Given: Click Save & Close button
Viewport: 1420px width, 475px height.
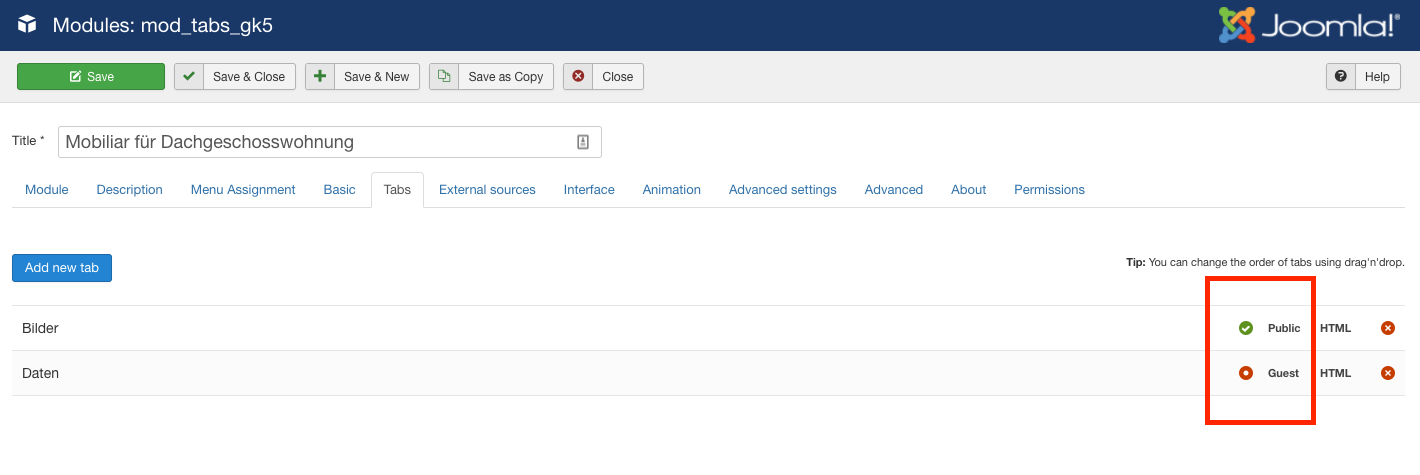Looking at the screenshot, I should click(x=235, y=77).
